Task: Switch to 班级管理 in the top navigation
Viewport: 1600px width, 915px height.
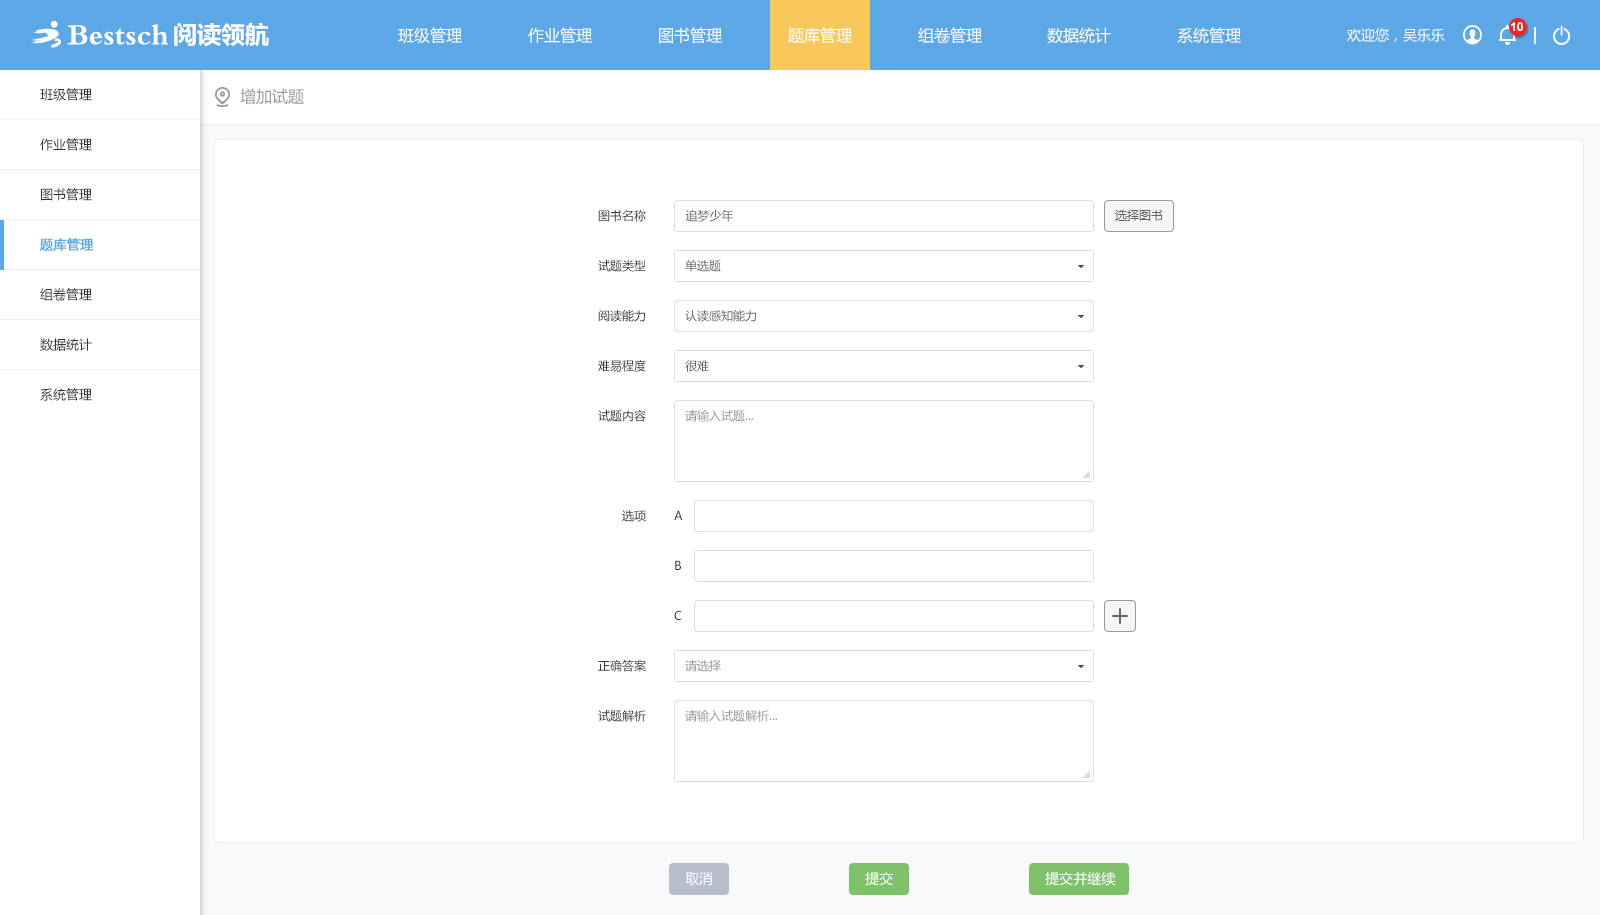Action: (430, 36)
